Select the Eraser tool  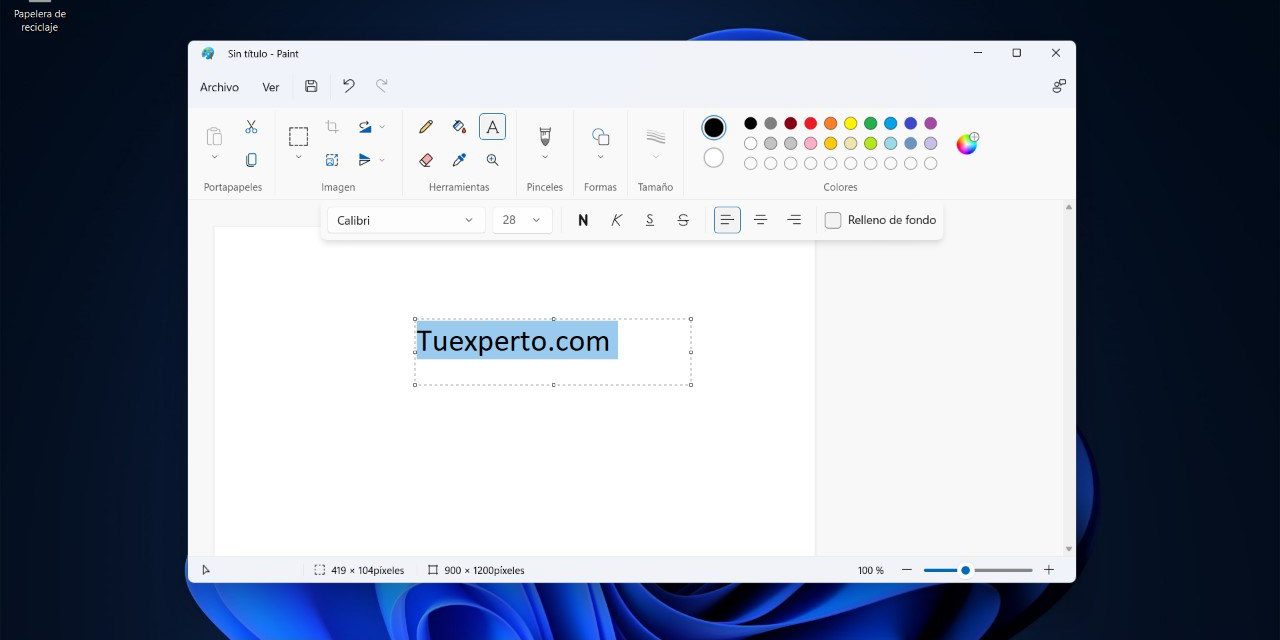[426, 160]
